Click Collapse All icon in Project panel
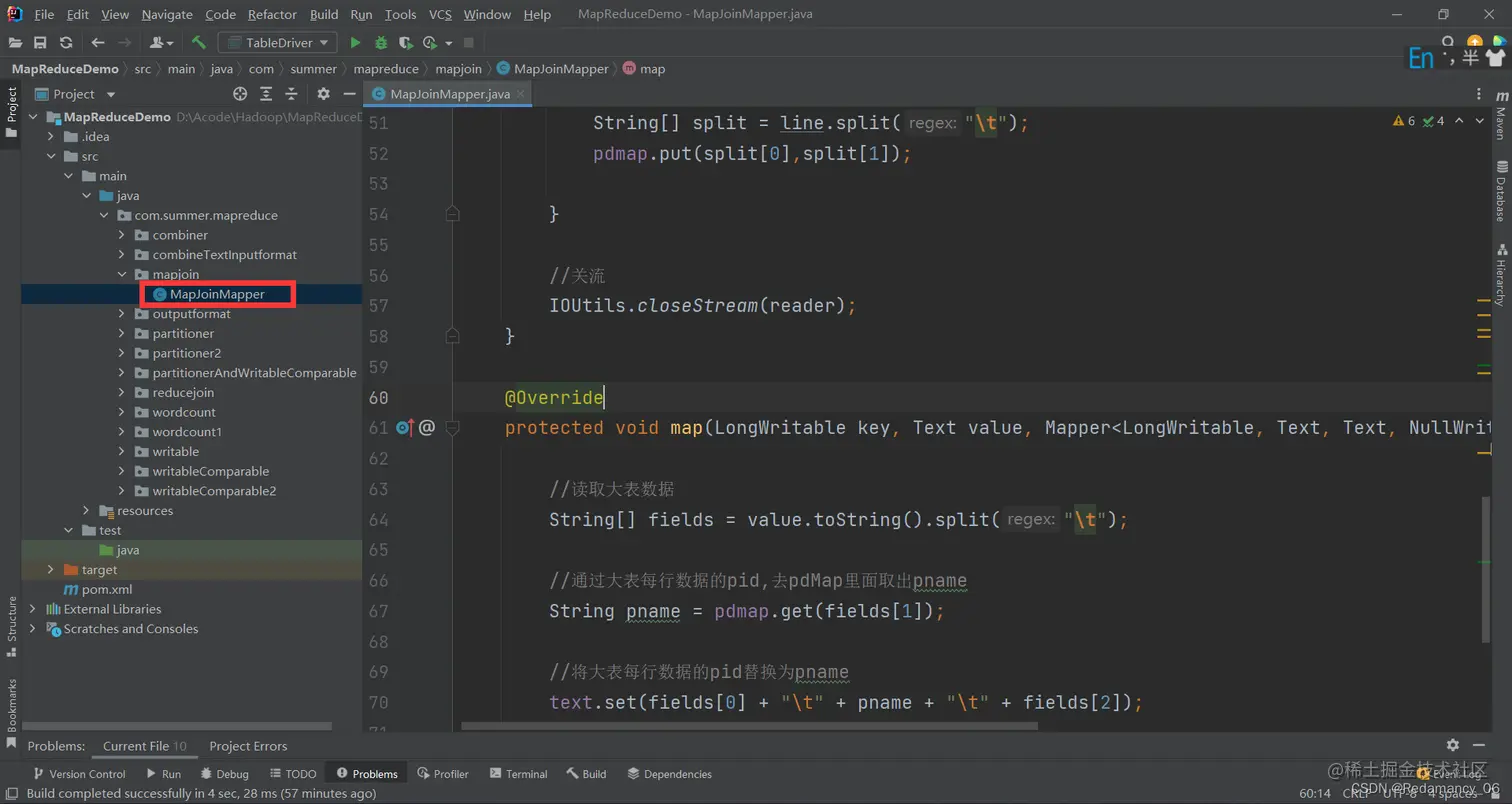The height and width of the screenshot is (804, 1512). coord(291,94)
